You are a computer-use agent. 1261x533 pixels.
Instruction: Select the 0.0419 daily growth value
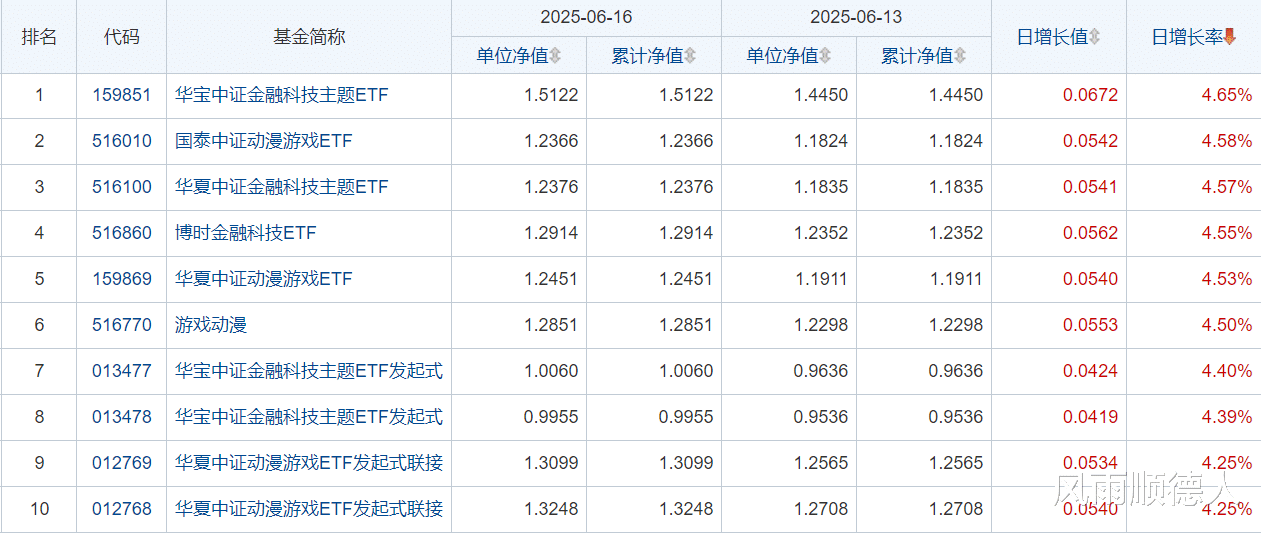1091,417
